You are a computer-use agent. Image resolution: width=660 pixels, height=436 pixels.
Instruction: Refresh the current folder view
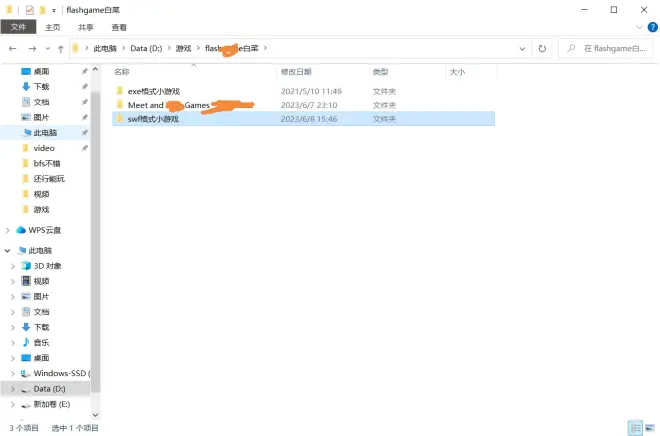[x=542, y=48]
